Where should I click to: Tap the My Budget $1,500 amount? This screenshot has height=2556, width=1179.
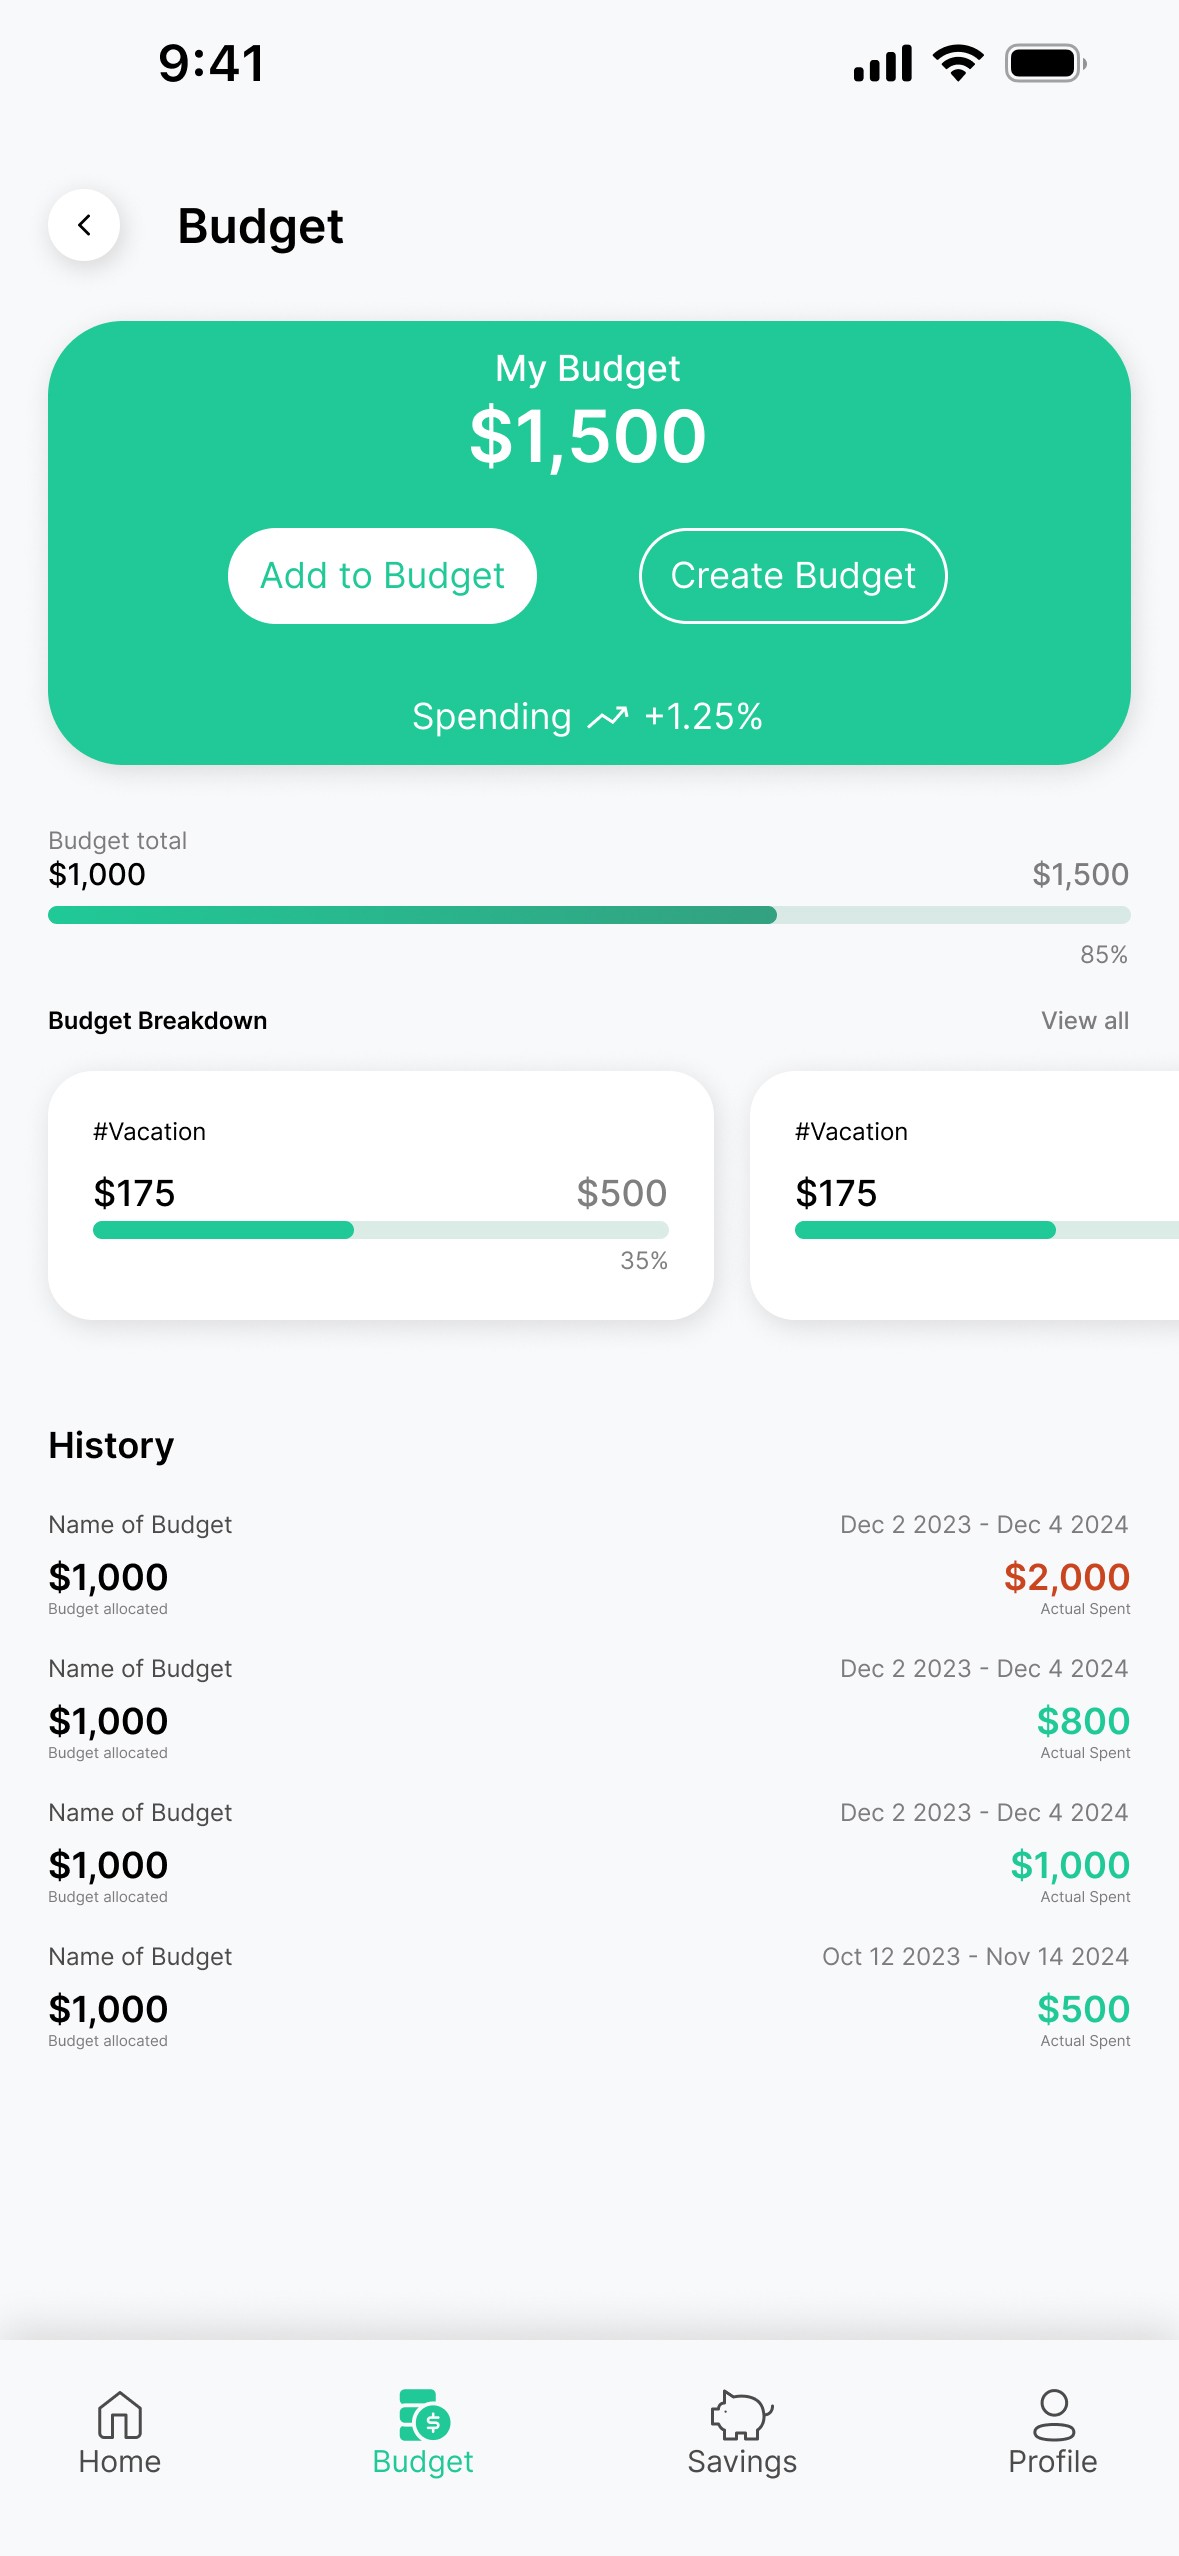[588, 436]
